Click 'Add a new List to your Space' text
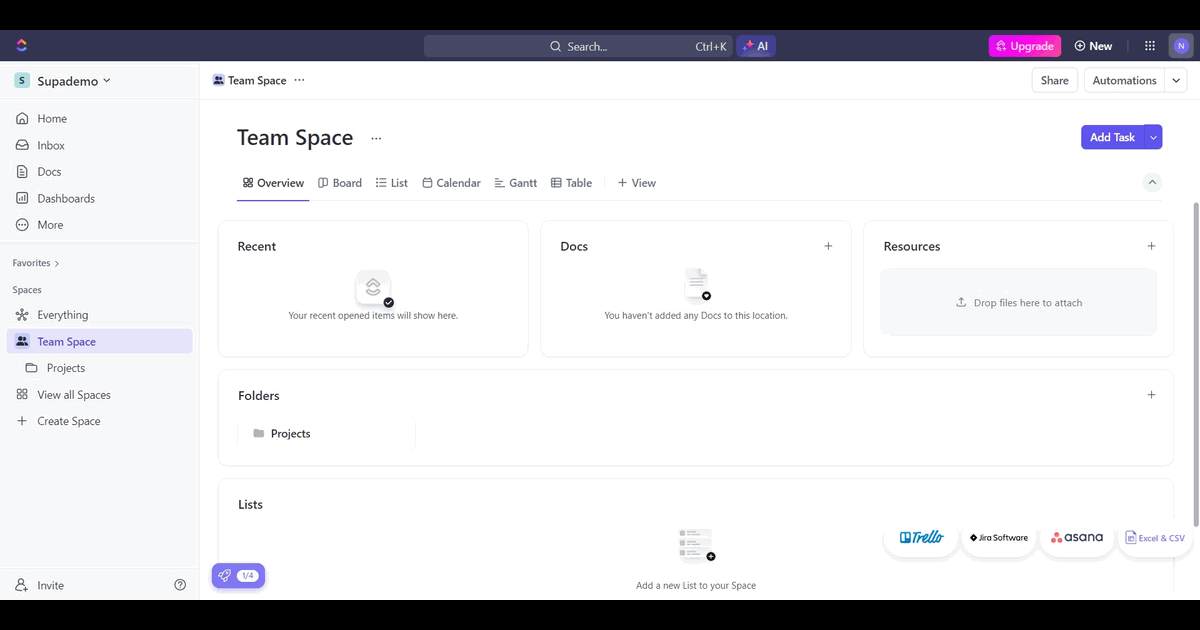Image resolution: width=1200 pixels, height=630 pixels. [x=696, y=585]
